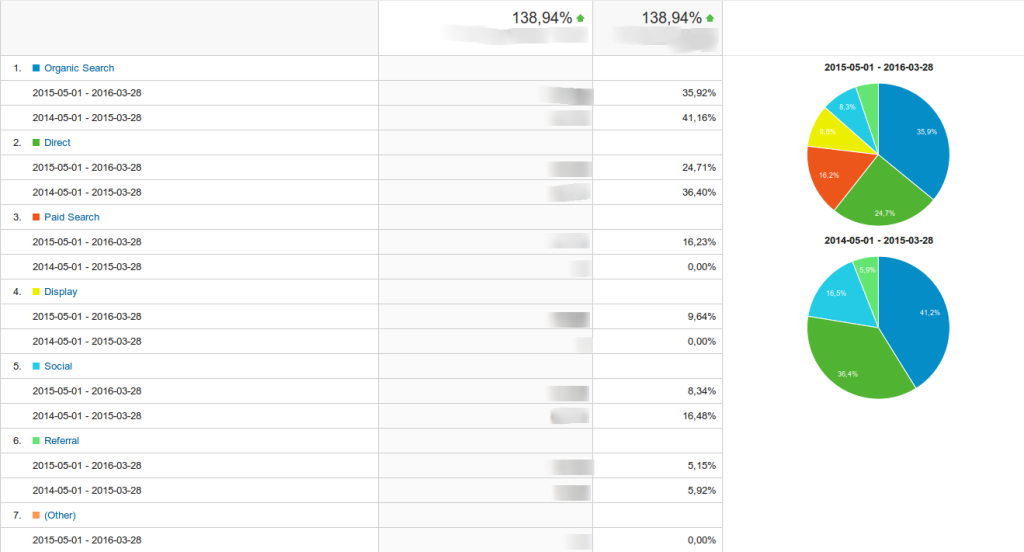Open the (Other) channel link
This screenshot has height=552, width=1024.
[x=60, y=515]
